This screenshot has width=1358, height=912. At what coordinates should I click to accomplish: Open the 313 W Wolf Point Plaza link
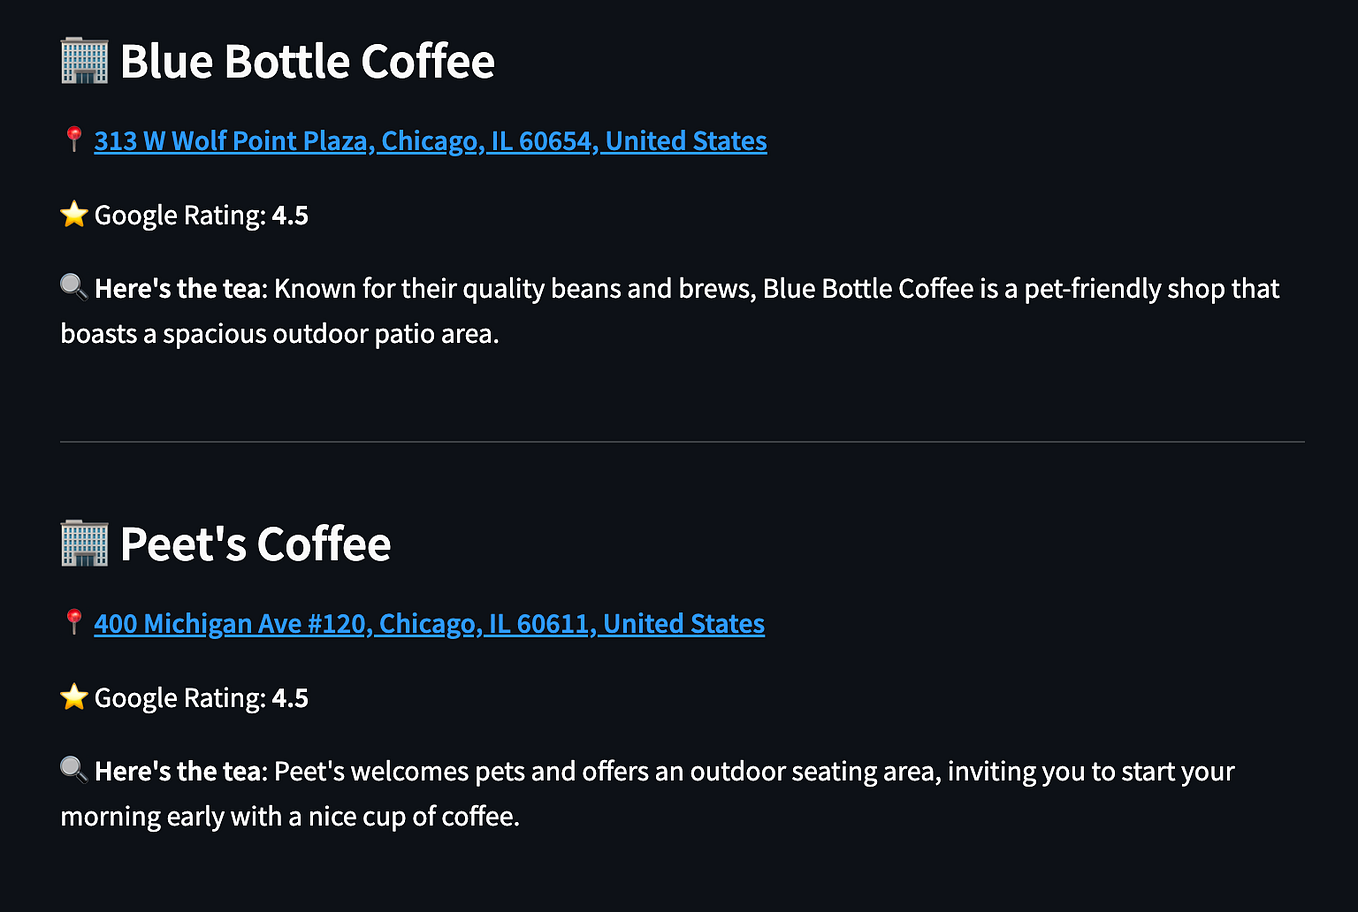coord(430,141)
